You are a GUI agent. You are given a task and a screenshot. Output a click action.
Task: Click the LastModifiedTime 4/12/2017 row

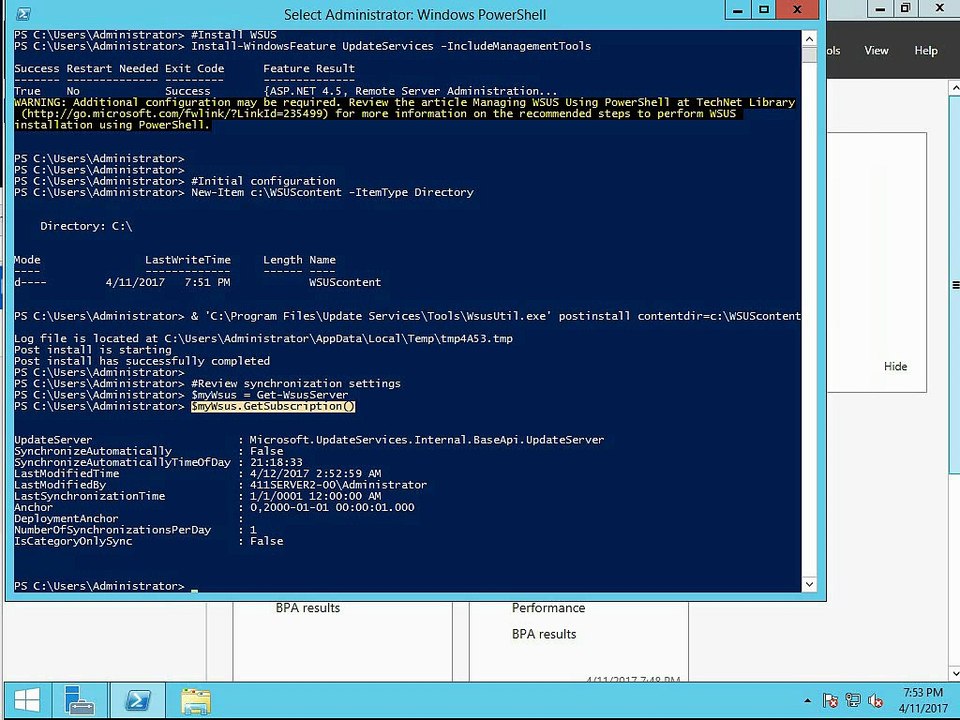[x=197, y=473]
